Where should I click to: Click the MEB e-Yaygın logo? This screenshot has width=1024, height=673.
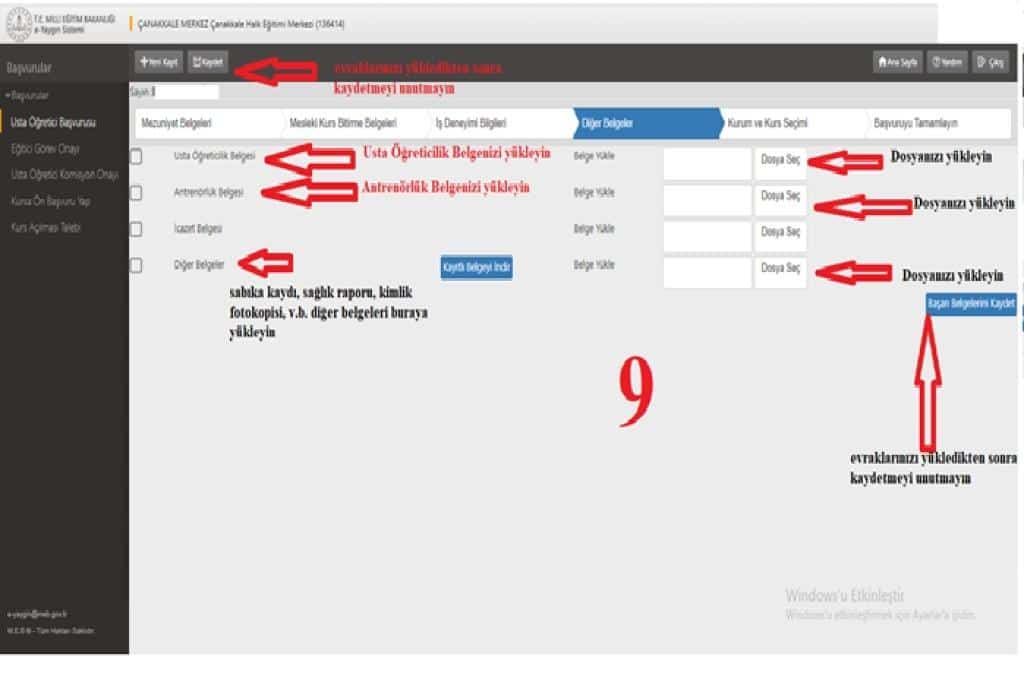pos(19,21)
